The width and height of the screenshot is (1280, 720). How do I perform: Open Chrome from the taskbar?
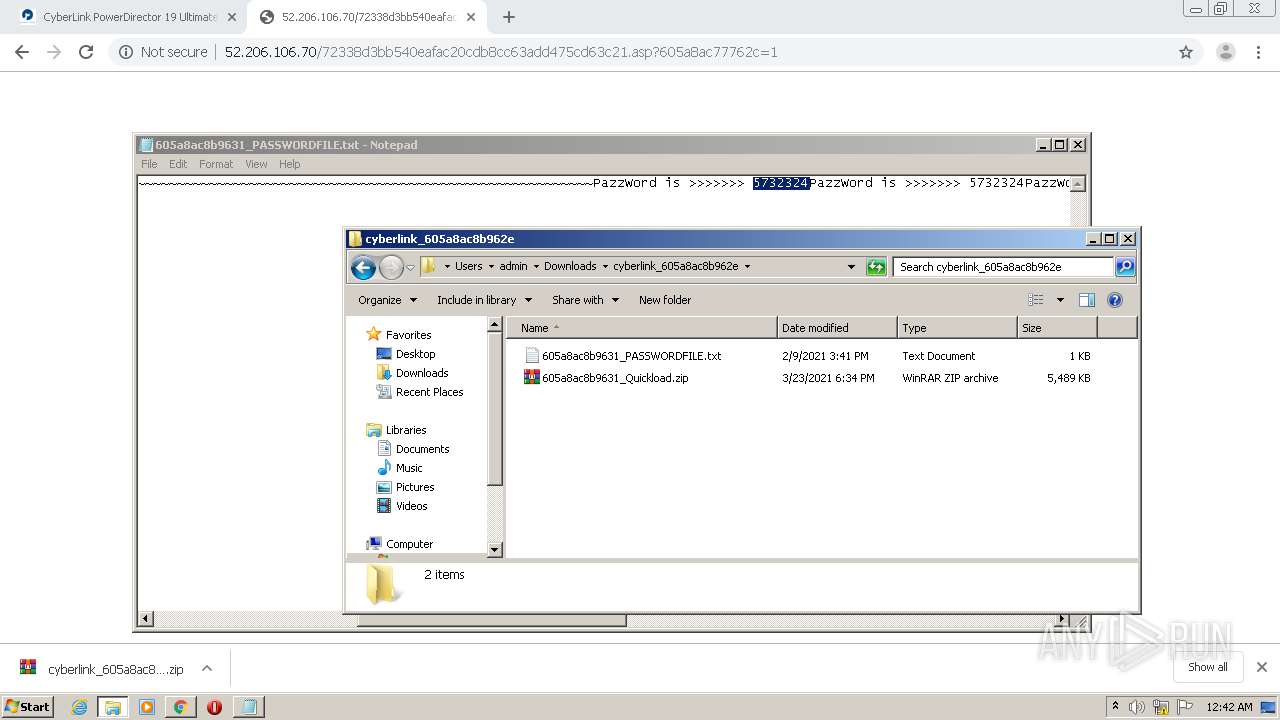tap(180, 707)
